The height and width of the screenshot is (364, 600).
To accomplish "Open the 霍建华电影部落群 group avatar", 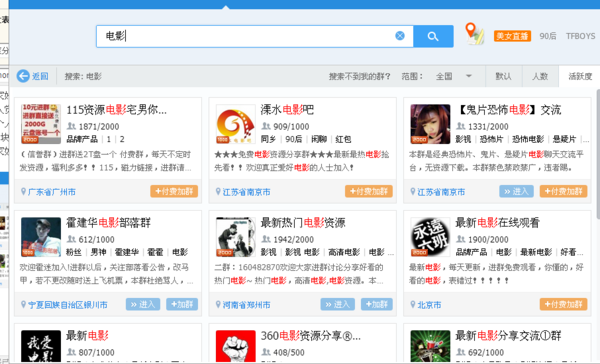I will point(41,237).
